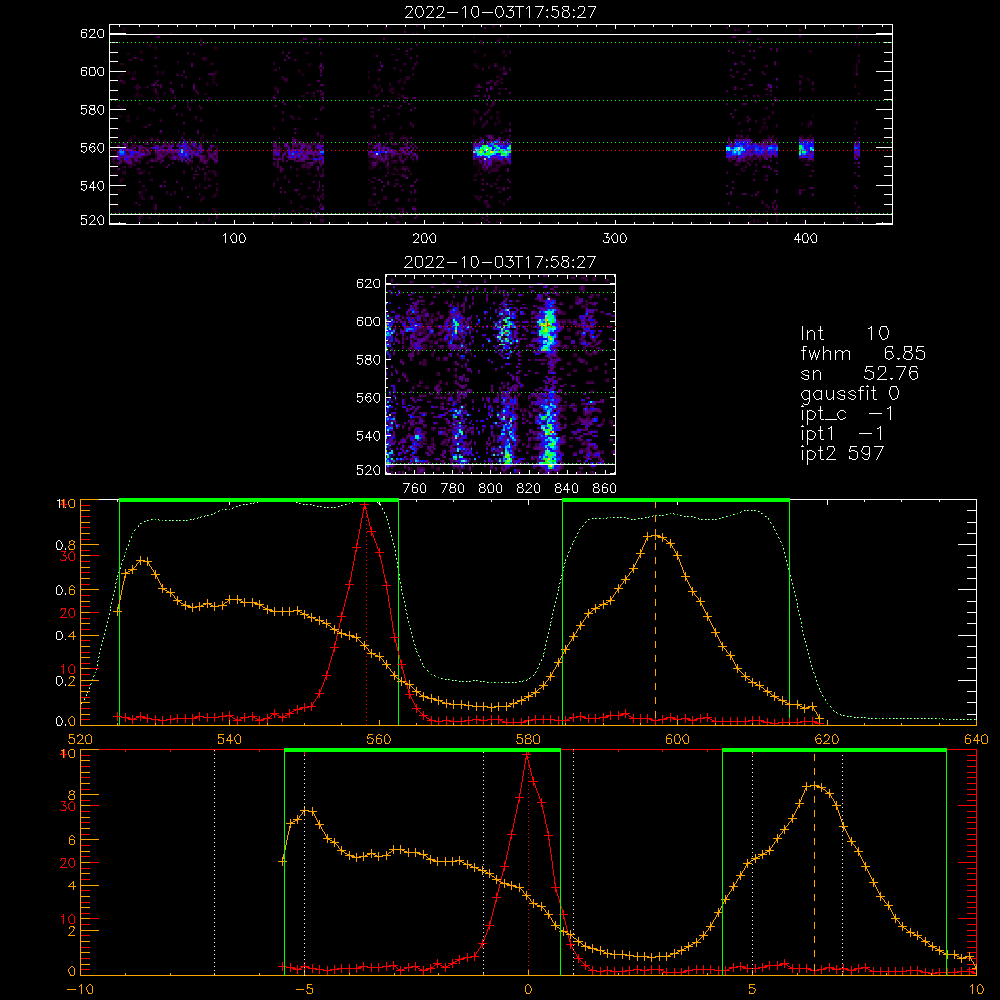Click the 860 x-axis label of small spectrogram

click(605, 489)
